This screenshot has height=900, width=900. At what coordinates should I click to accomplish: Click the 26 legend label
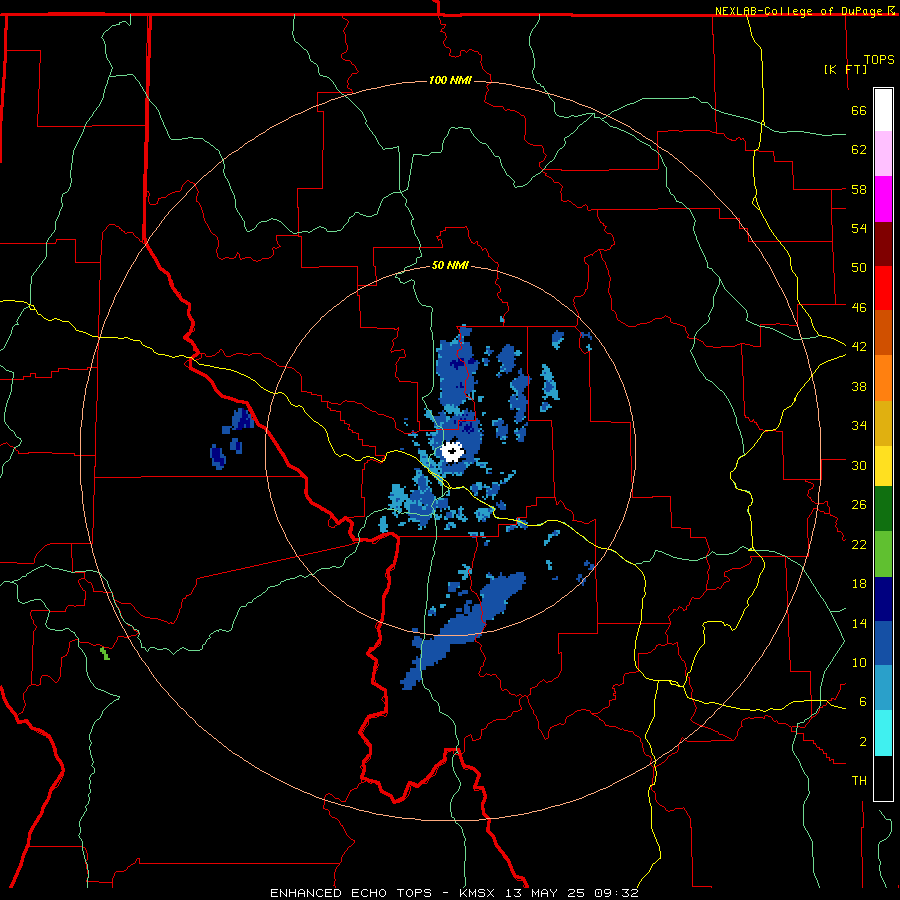coord(859,505)
